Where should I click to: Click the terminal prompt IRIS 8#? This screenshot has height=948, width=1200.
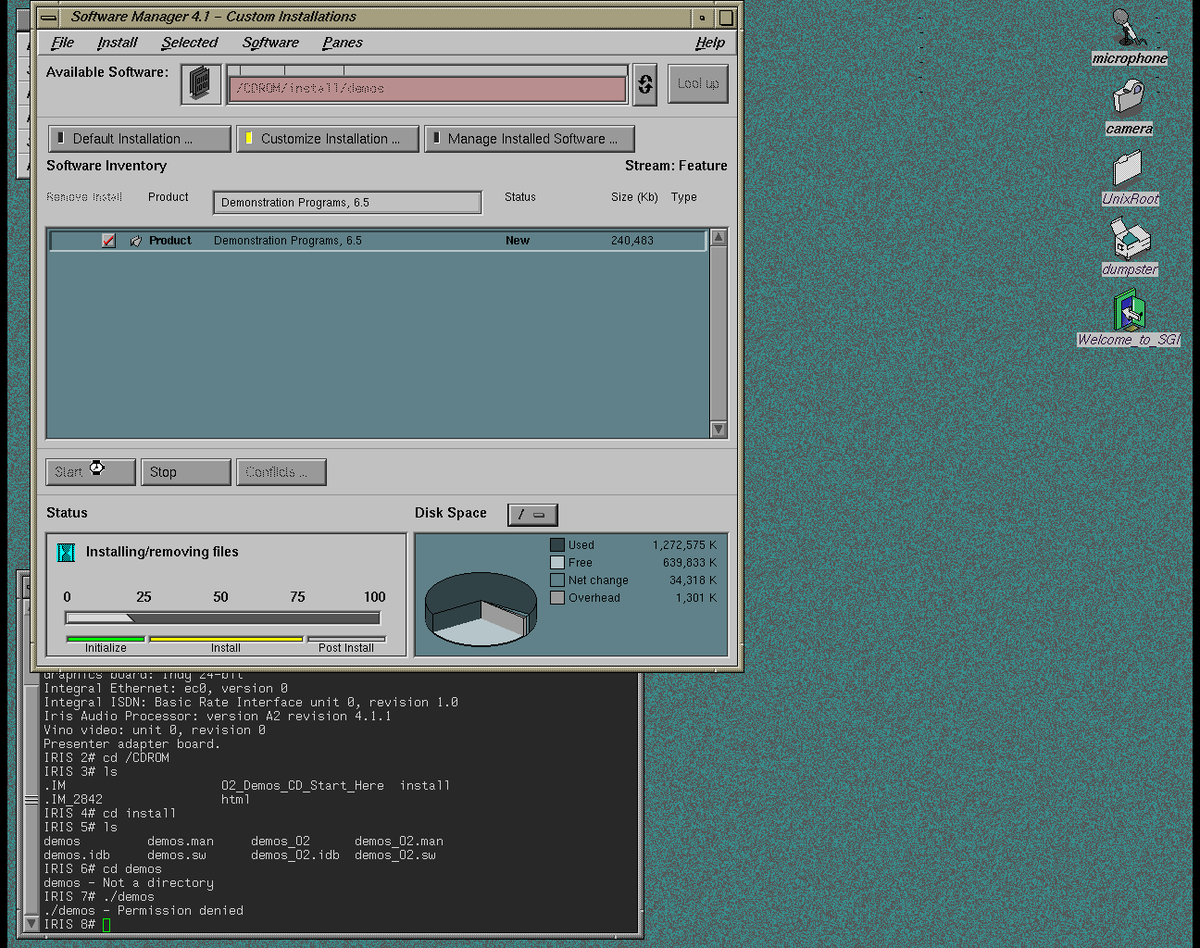[70, 925]
